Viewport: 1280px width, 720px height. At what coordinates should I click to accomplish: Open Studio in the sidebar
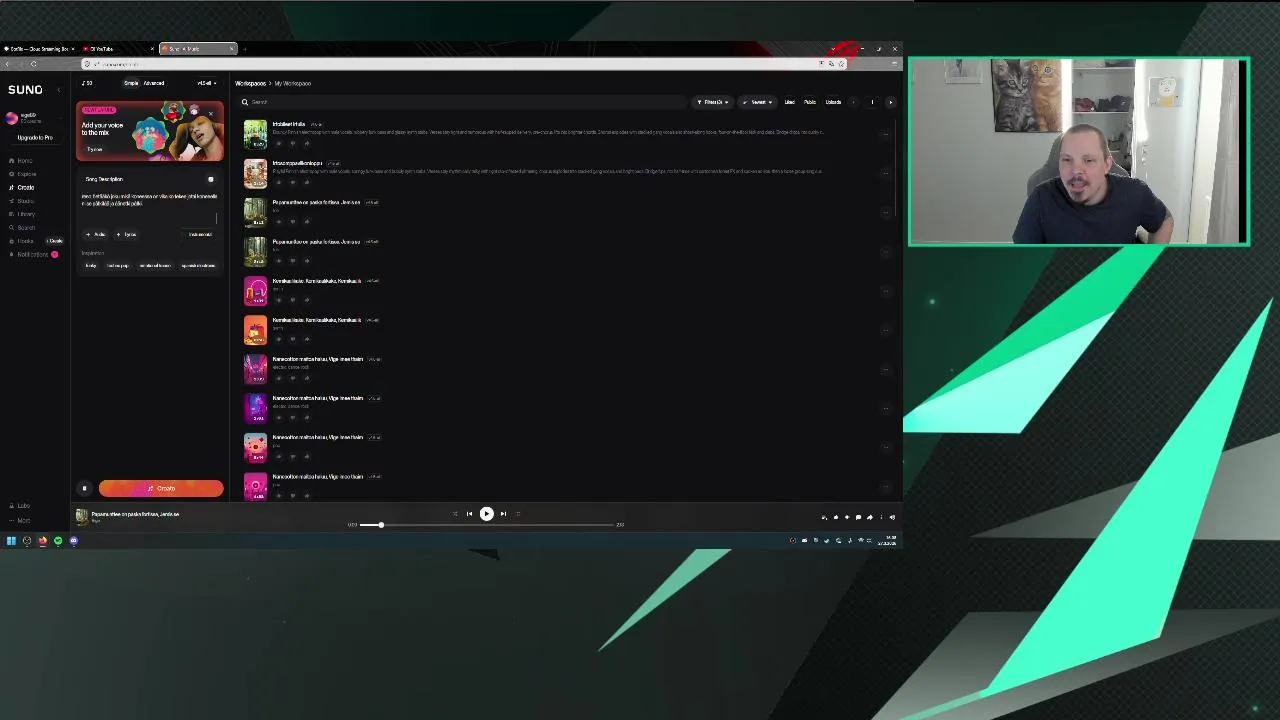(x=22, y=201)
